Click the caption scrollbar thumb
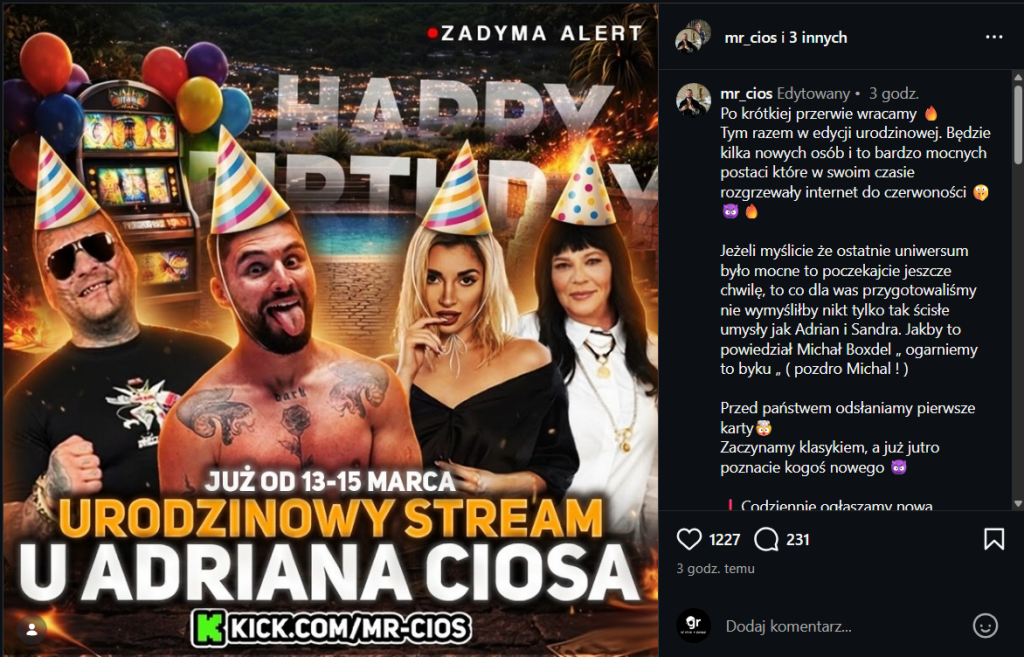This screenshot has width=1024, height=657. pyautogui.click(x=1018, y=124)
